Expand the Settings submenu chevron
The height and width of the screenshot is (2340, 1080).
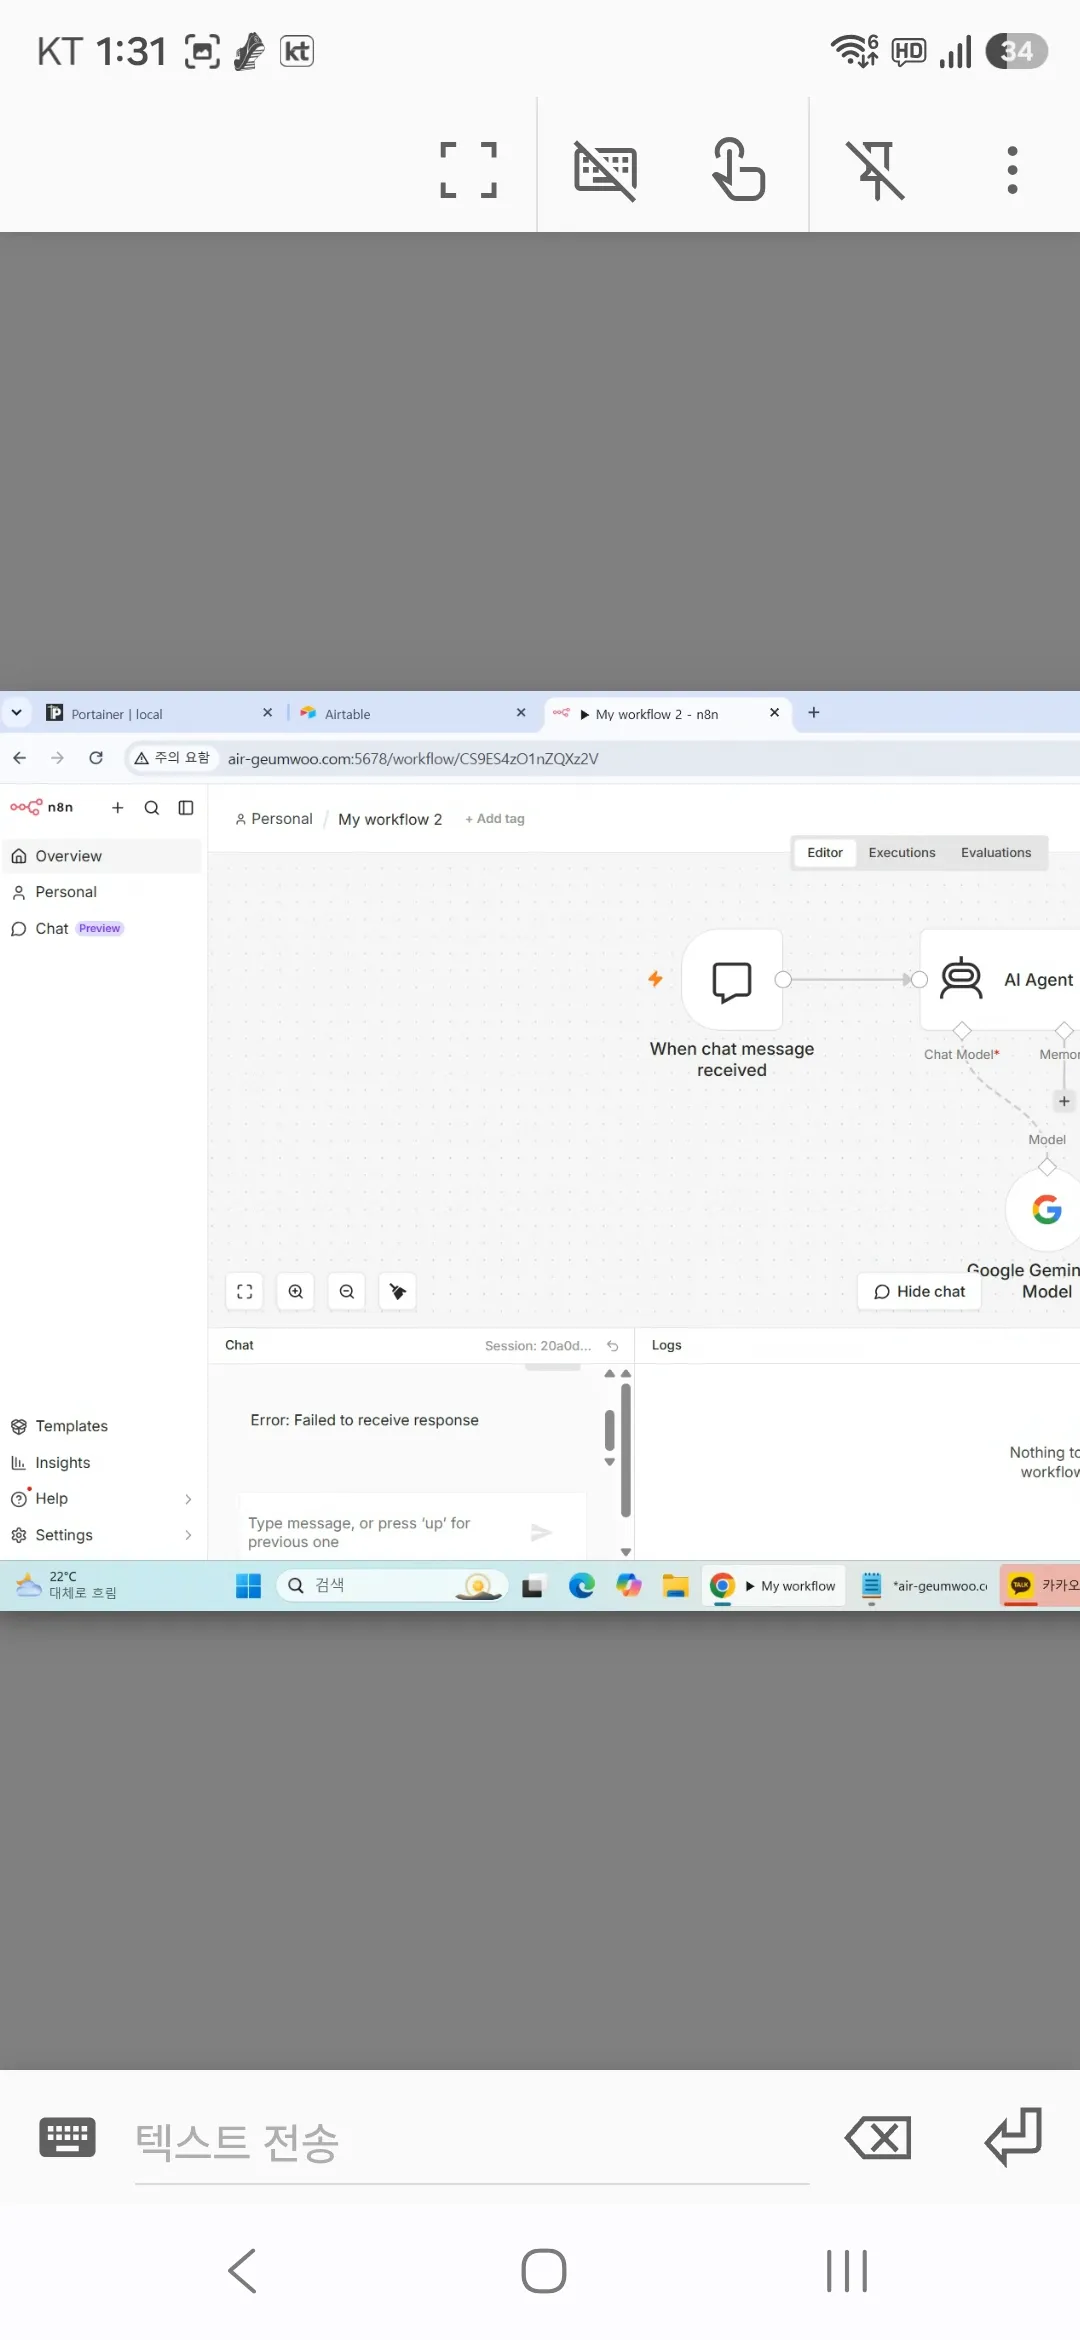coord(188,1535)
